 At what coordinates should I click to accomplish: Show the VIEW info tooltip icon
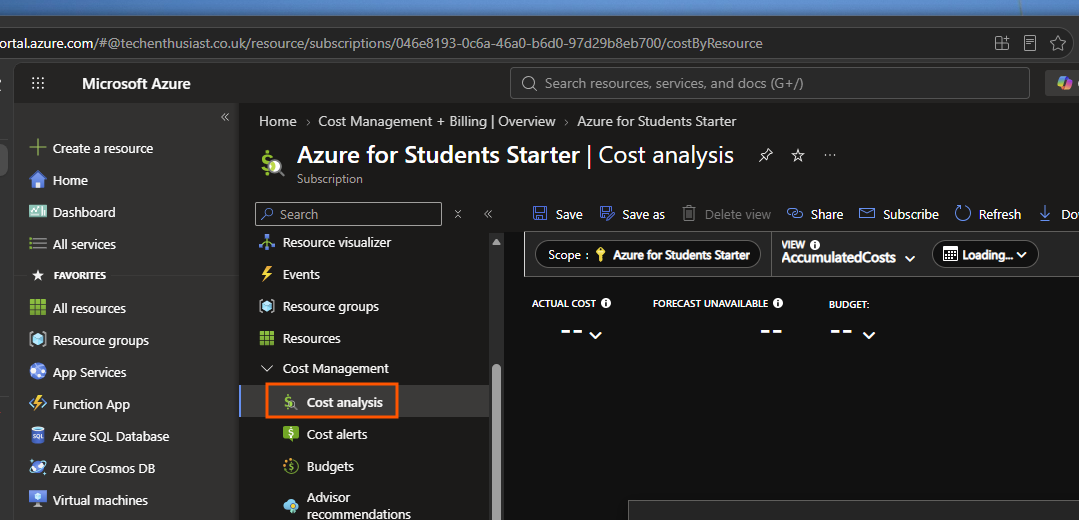coord(815,244)
